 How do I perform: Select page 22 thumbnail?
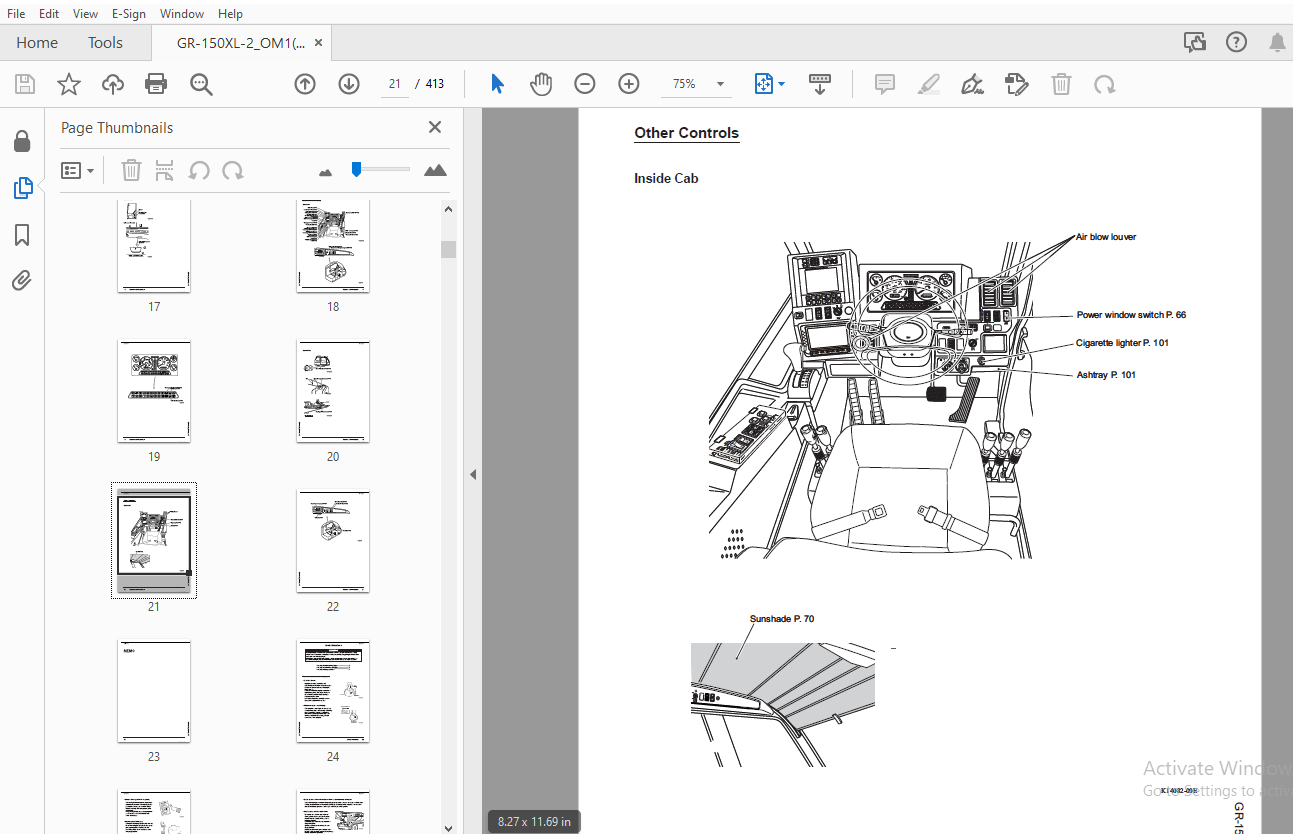tap(333, 541)
